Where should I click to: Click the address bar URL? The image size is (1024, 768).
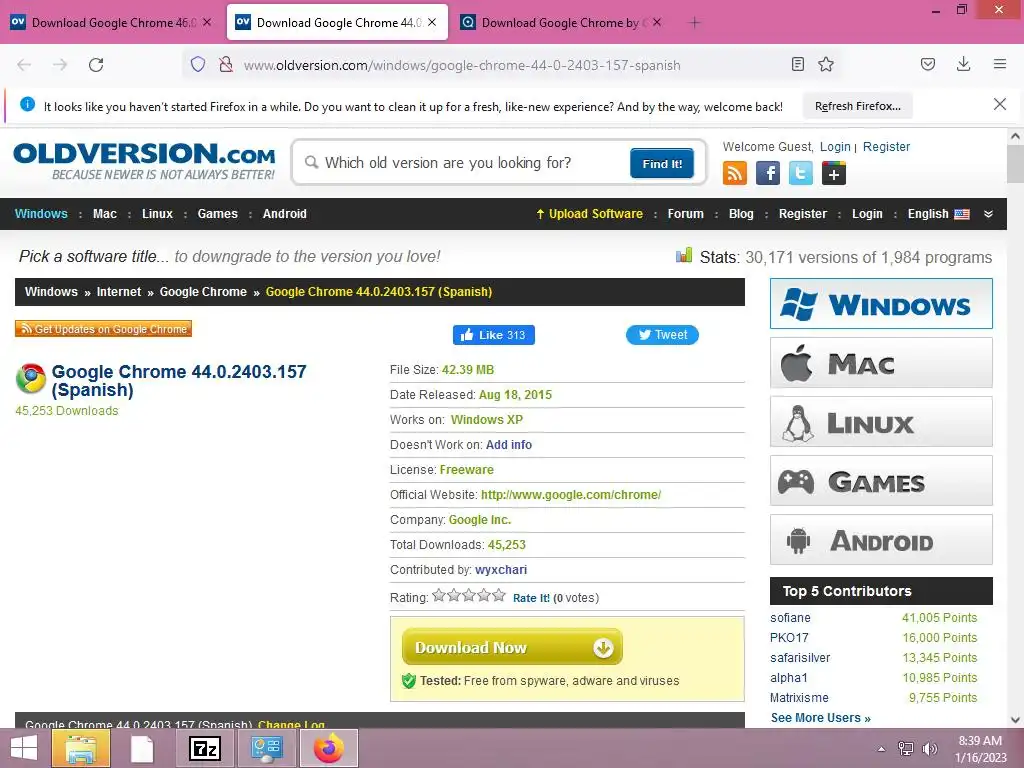tap(462, 65)
